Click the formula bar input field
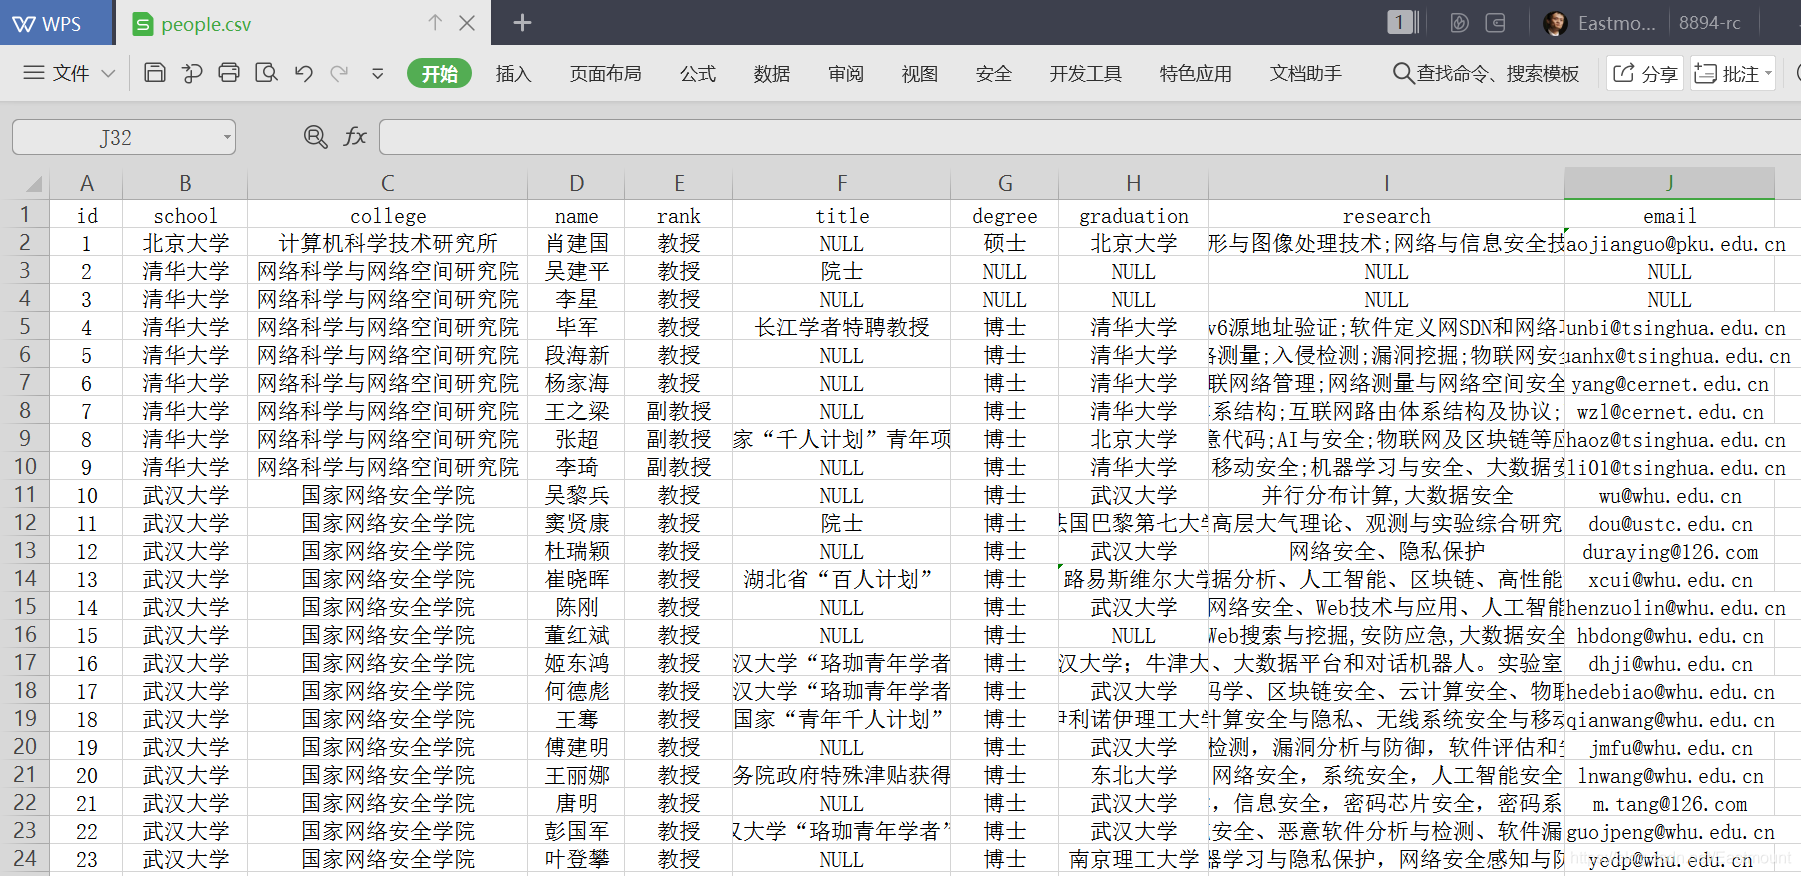 coord(1090,137)
